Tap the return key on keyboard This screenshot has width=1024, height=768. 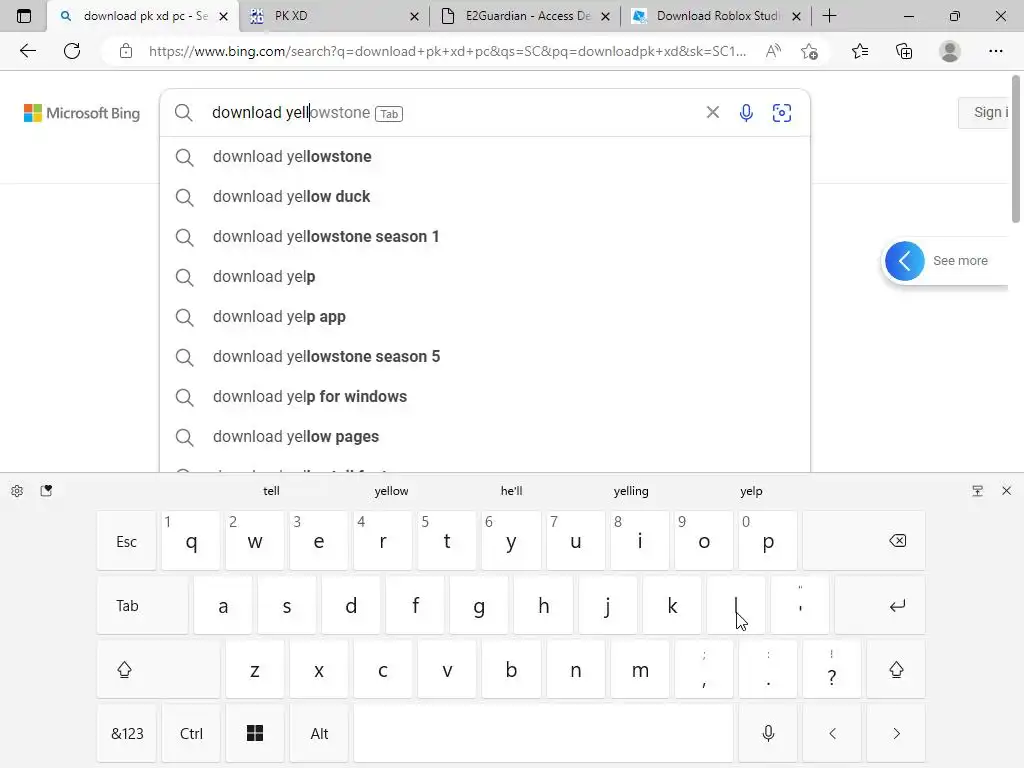pyautogui.click(x=880, y=605)
